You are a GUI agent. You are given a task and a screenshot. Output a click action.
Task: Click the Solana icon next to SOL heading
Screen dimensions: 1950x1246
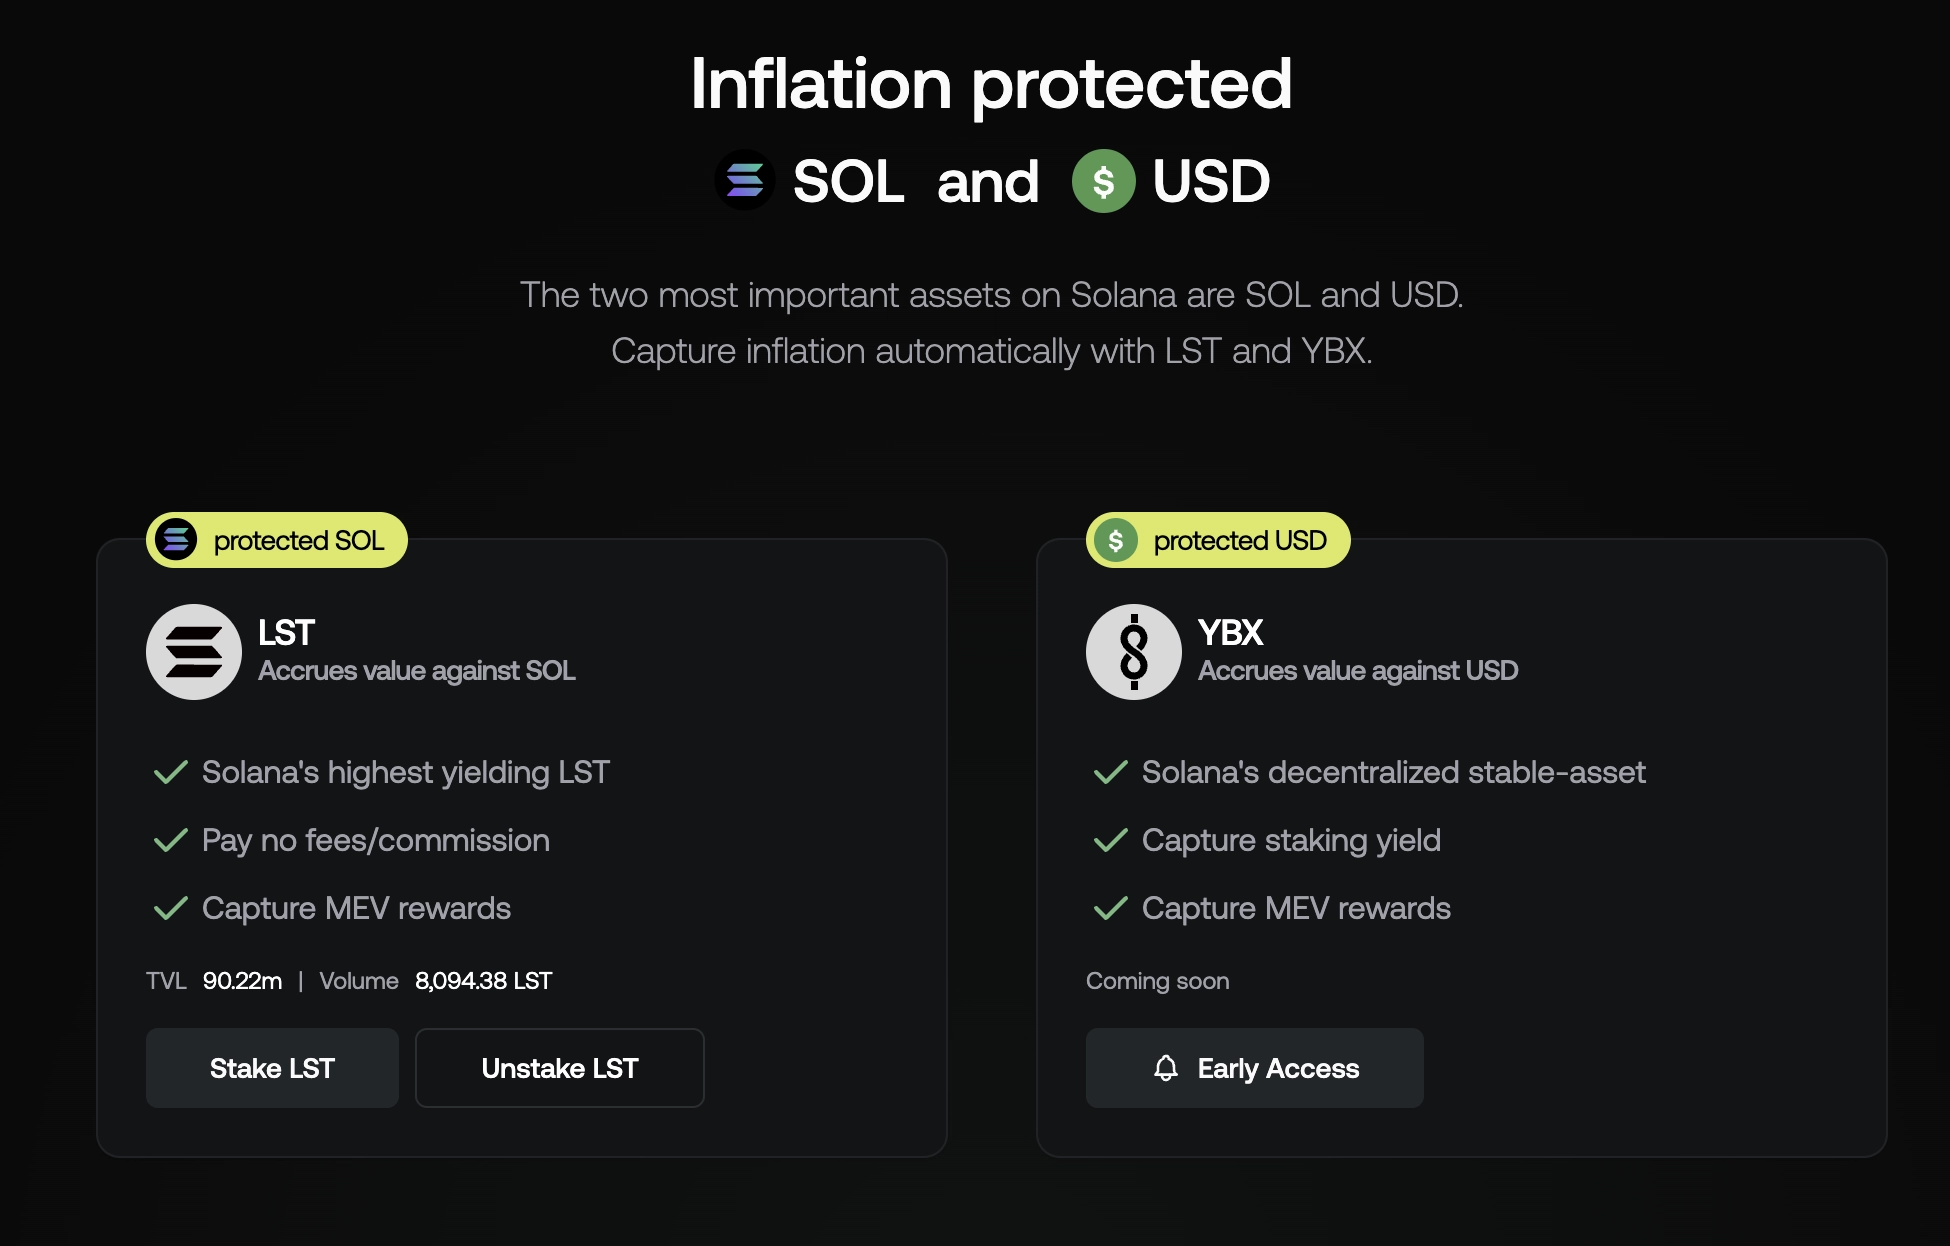pos(744,181)
